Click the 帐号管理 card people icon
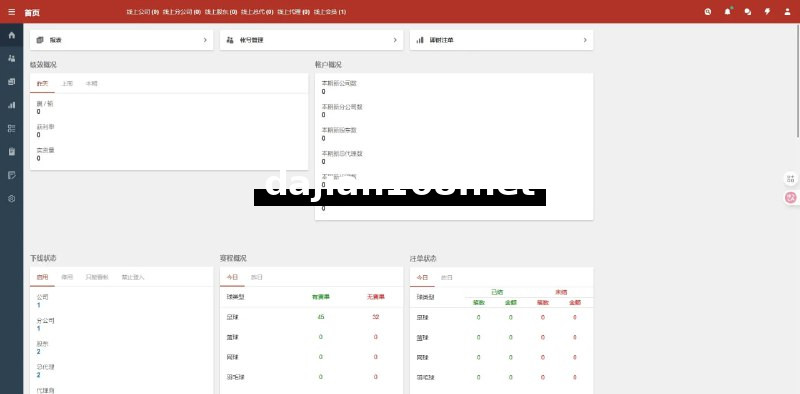800x394 pixels. 230,40
